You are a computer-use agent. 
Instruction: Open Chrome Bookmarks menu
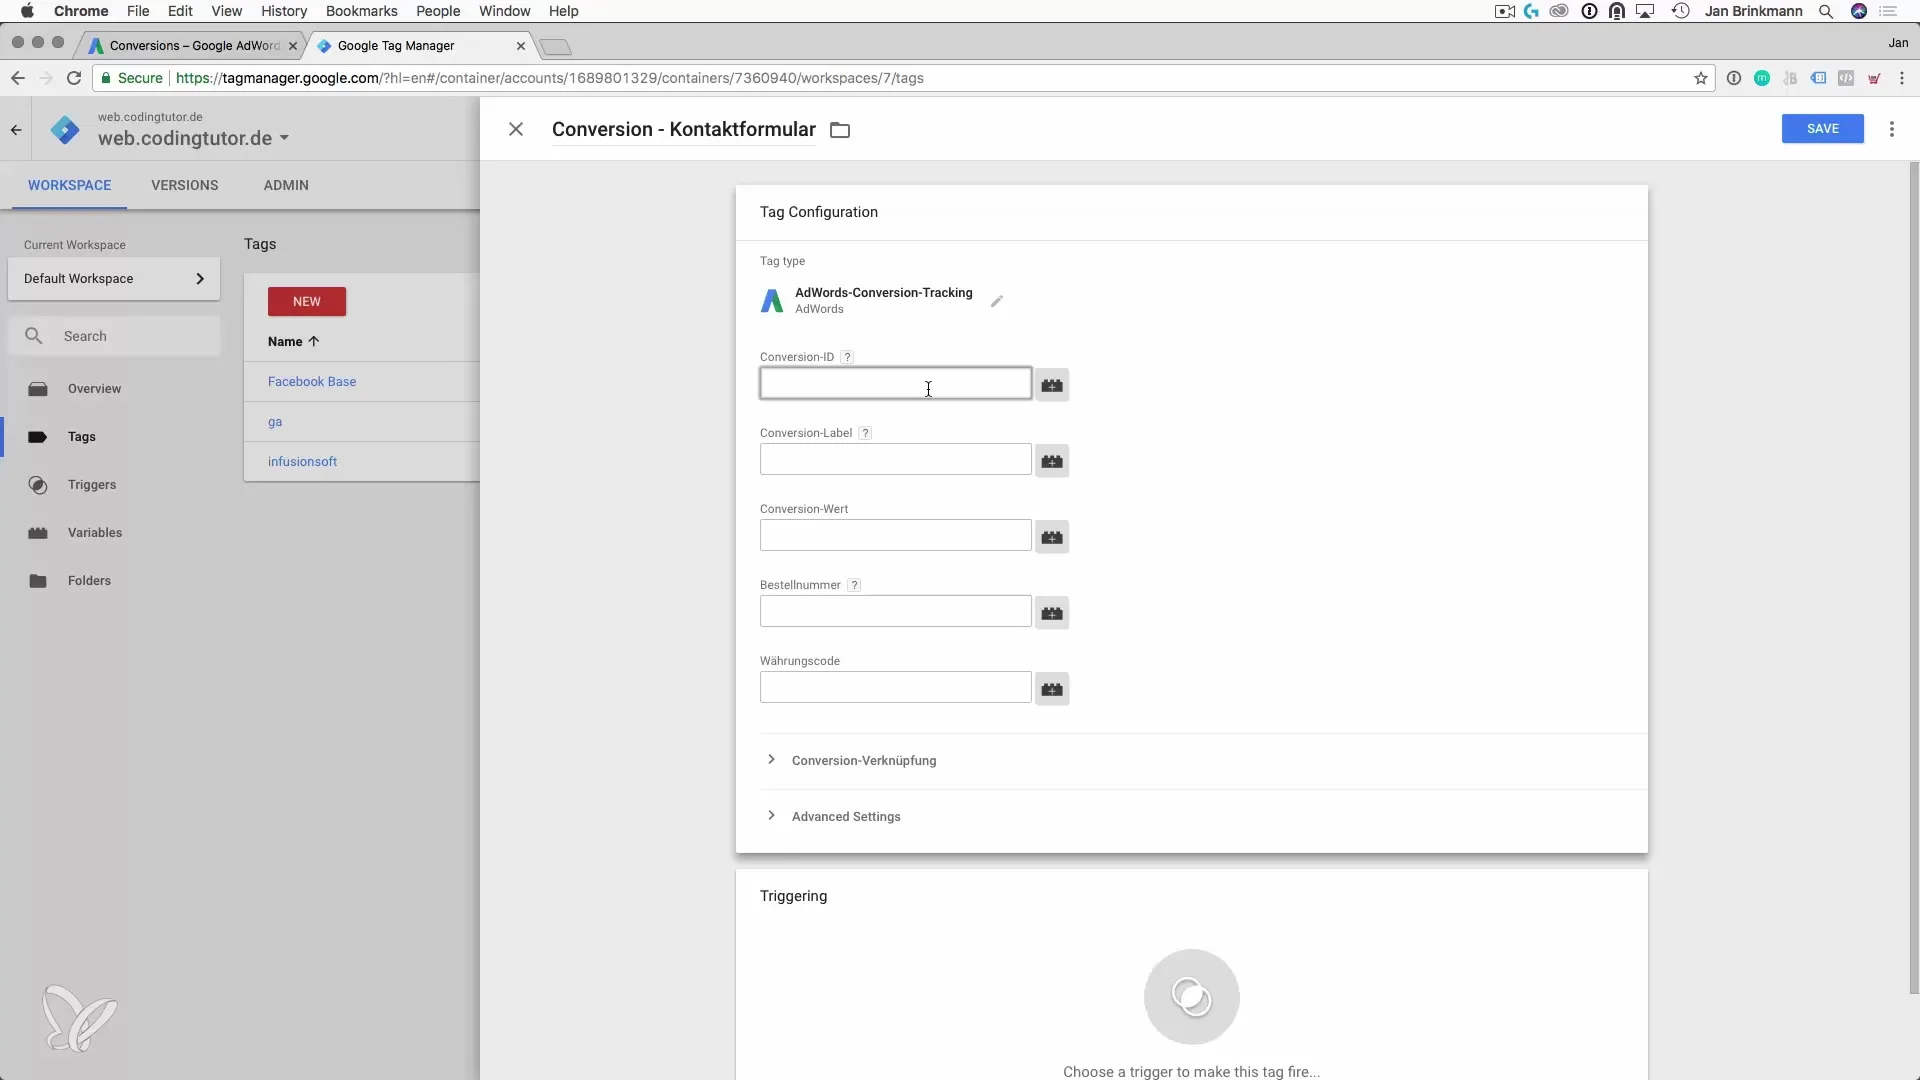click(361, 11)
